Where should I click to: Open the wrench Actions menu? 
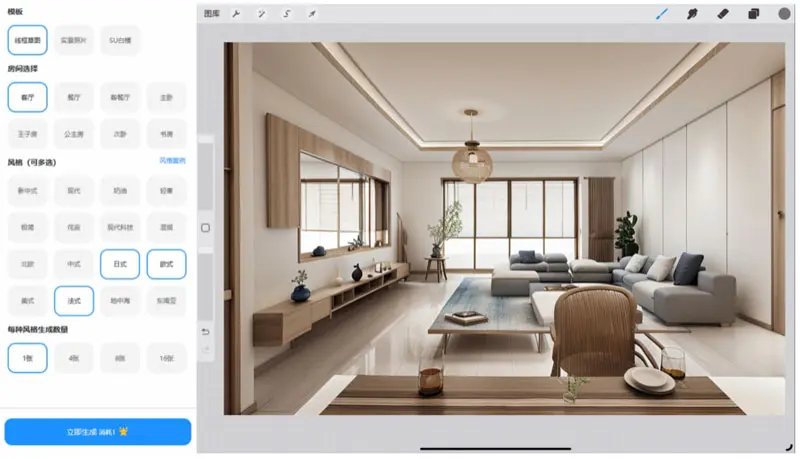pyautogui.click(x=236, y=15)
